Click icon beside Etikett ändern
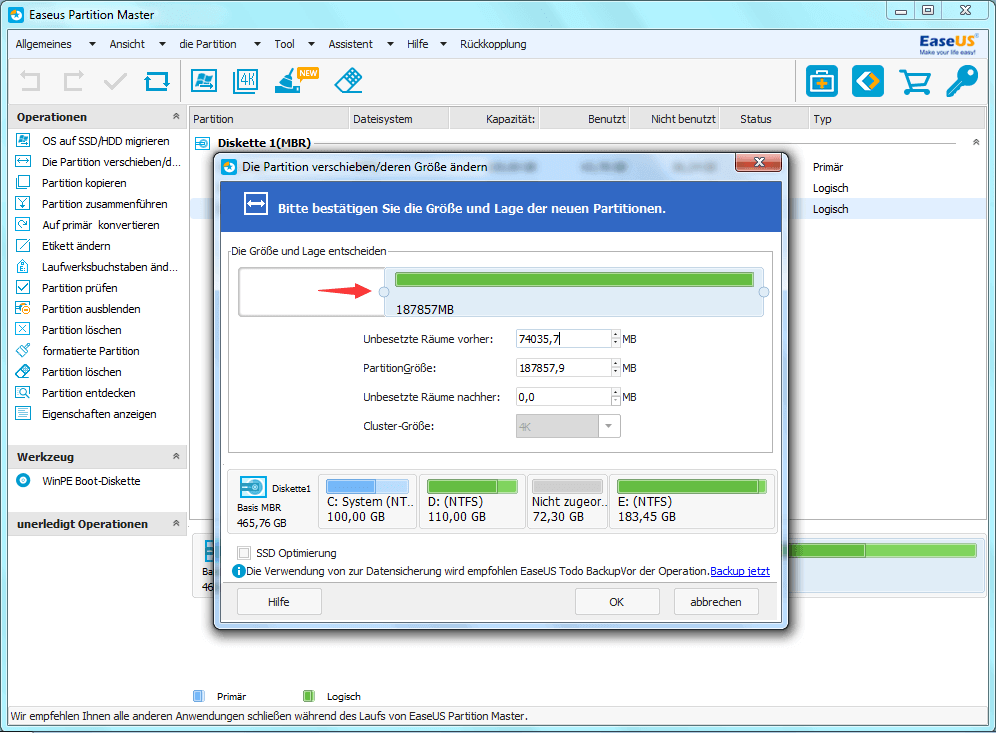The width and height of the screenshot is (996, 733). 23,245
